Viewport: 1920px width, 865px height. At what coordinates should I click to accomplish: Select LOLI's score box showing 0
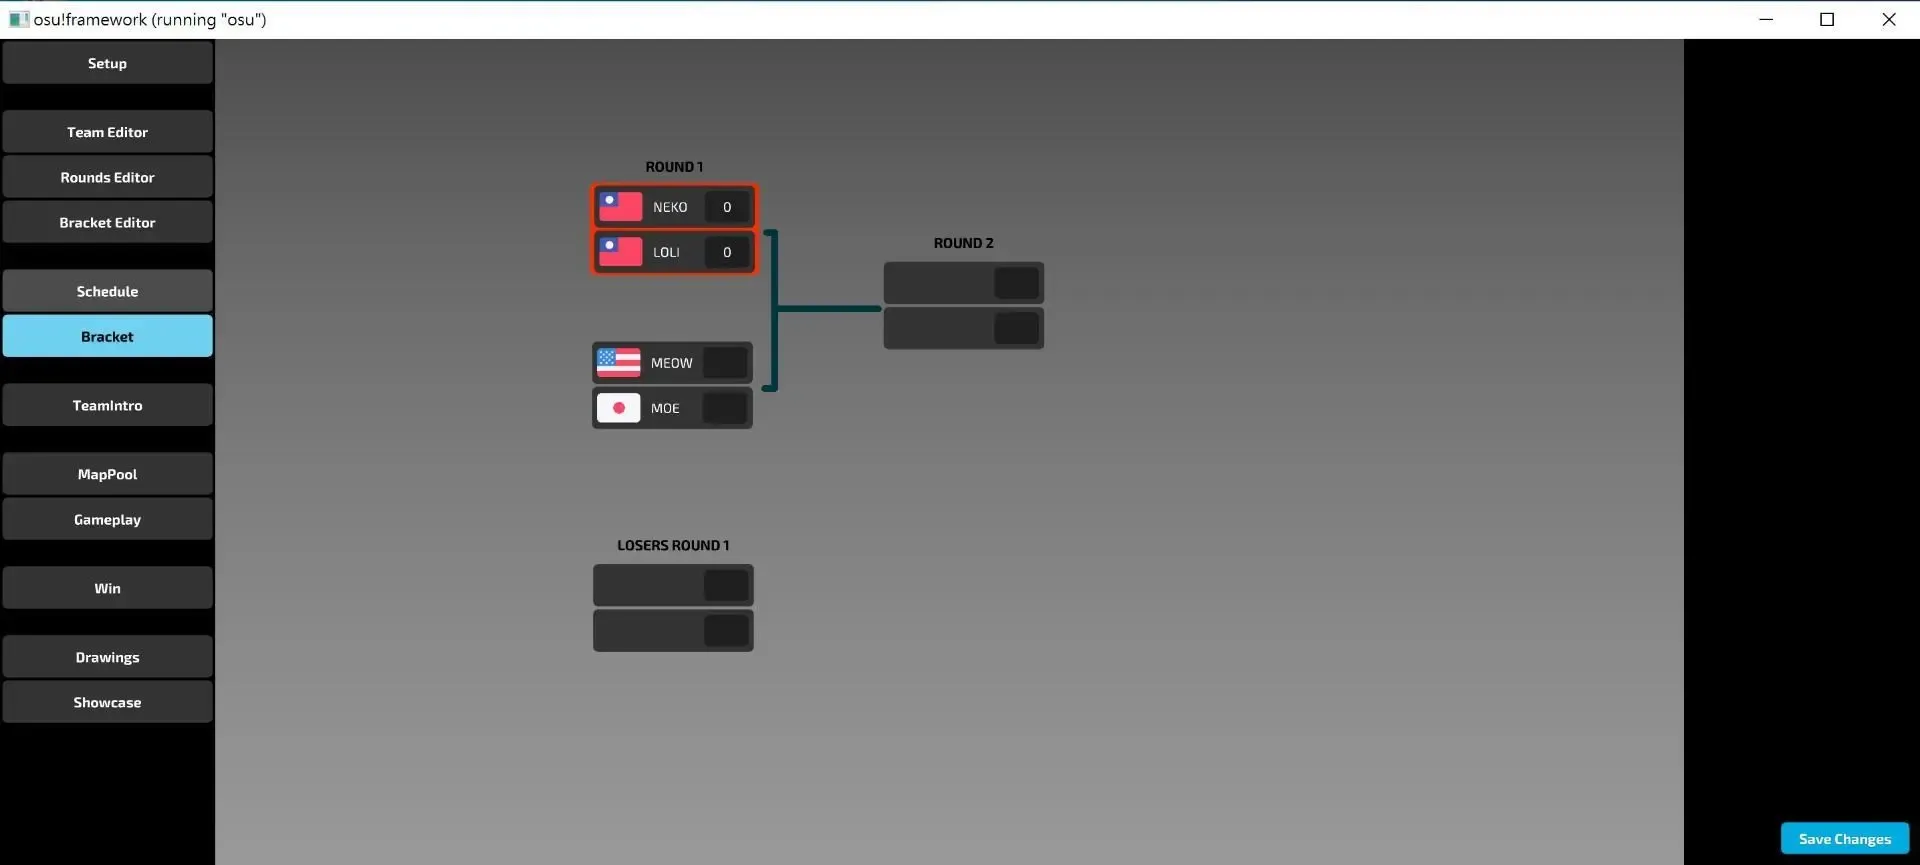point(727,252)
